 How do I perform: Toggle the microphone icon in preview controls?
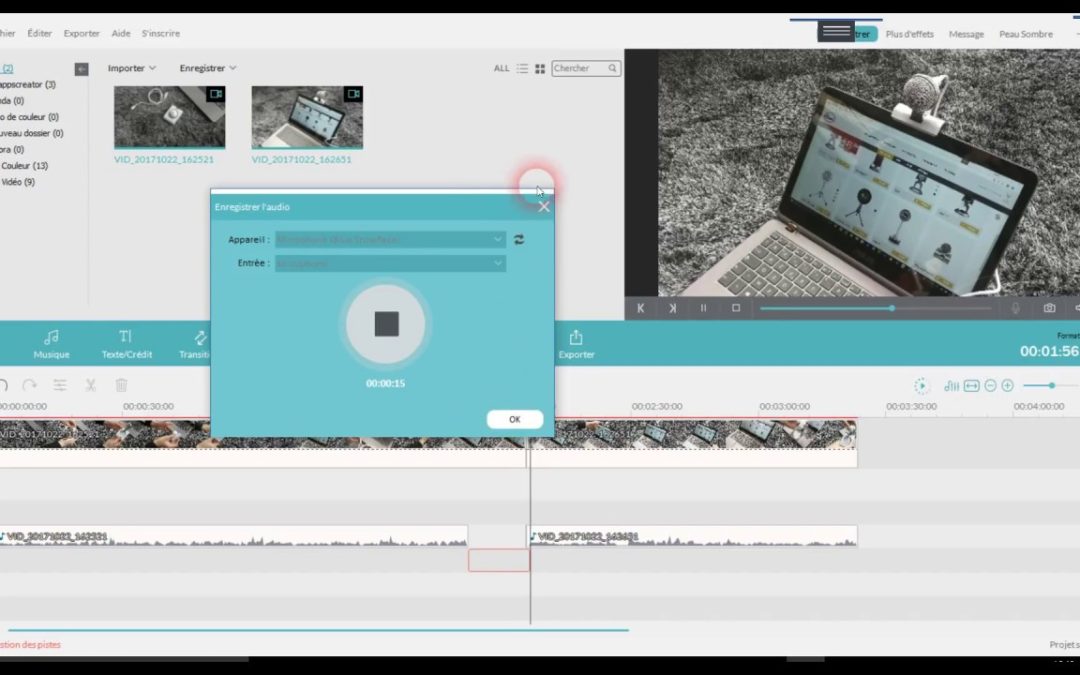tap(1015, 309)
